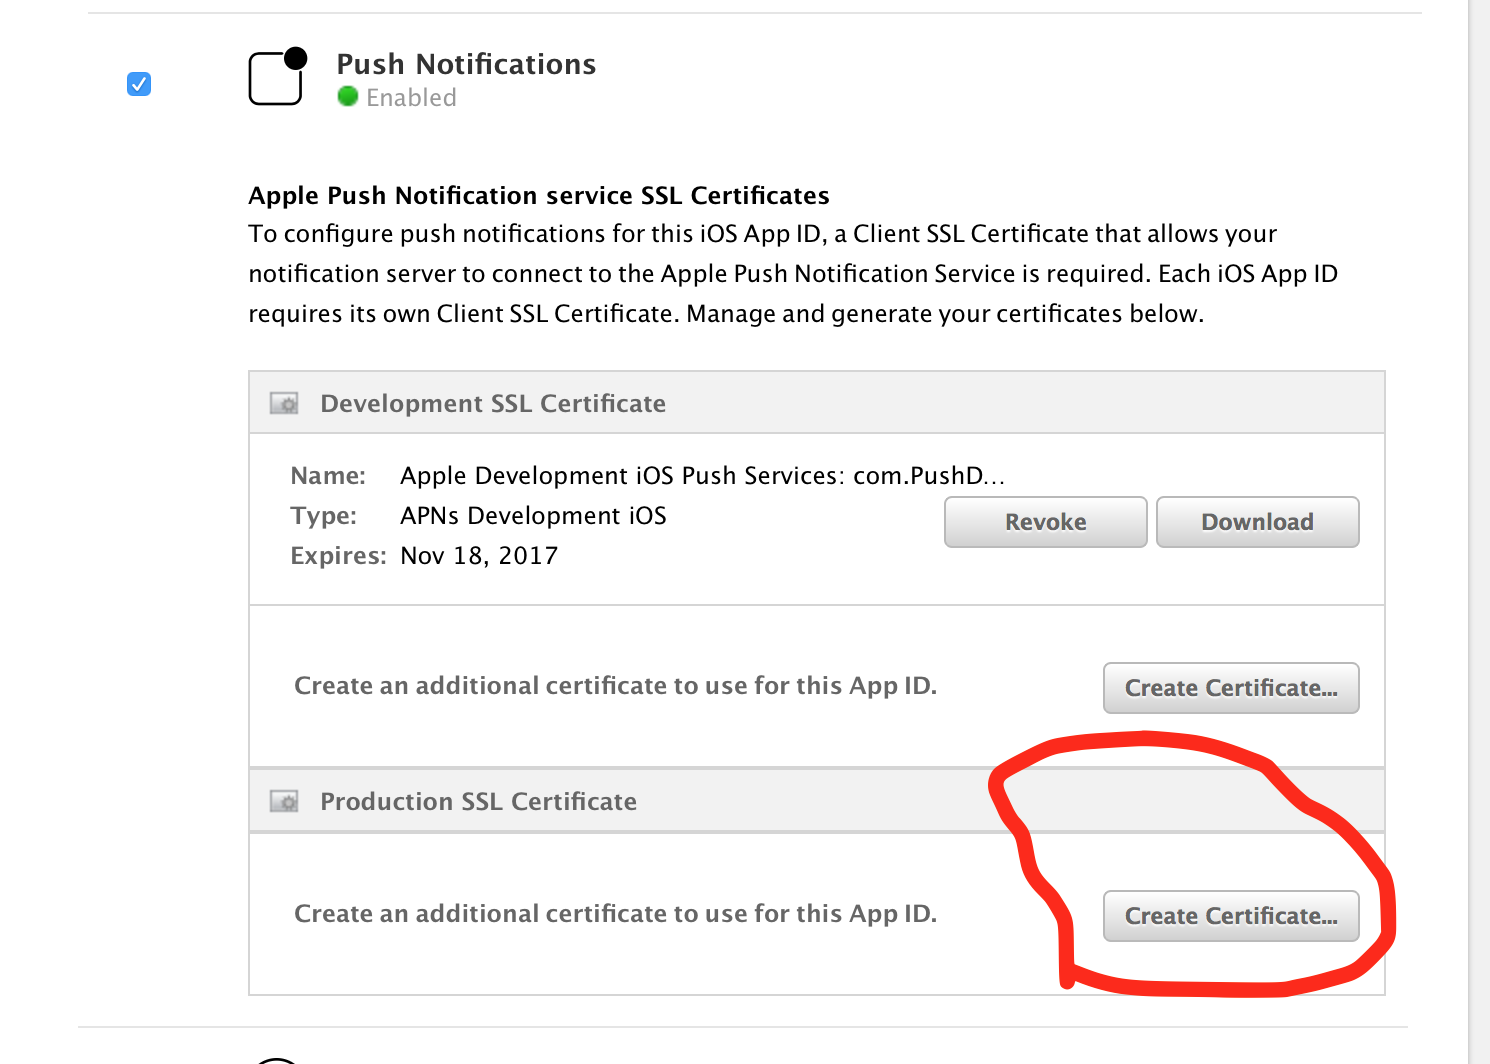The height and width of the screenshot is (1064, 1490).
Task: Click the Enabled status label
Action: [411, 98]
